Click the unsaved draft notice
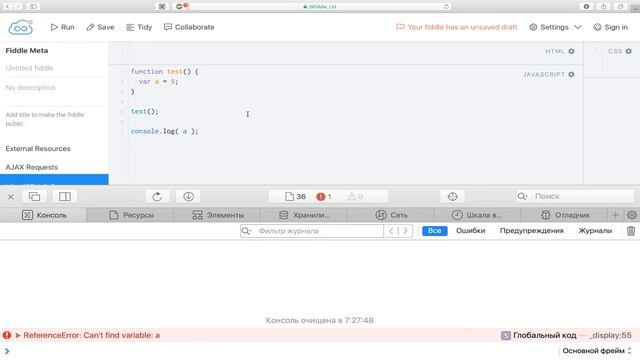640x360 pixels. click(457, 27)
